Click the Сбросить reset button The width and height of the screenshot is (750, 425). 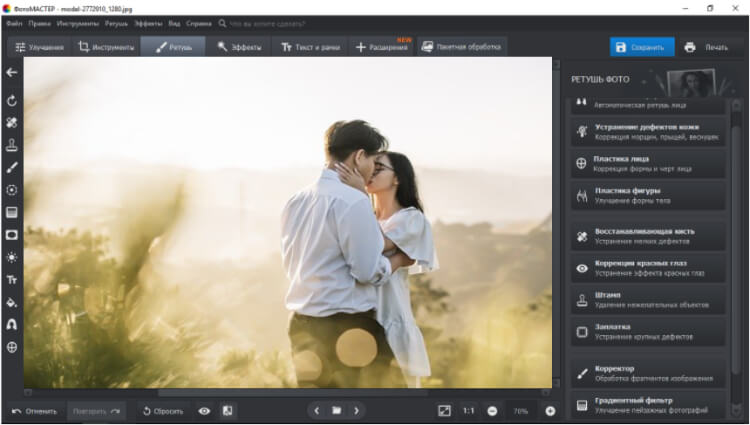click(160, 411)
